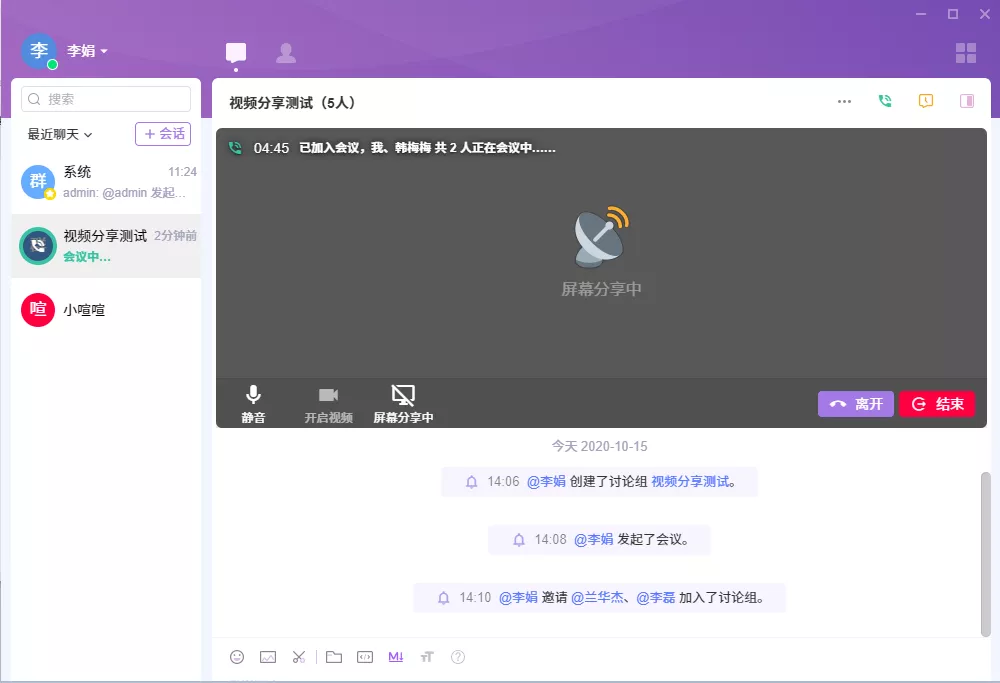Click the 搜索 search field
1000x683 pixels.
pos(107,99)
